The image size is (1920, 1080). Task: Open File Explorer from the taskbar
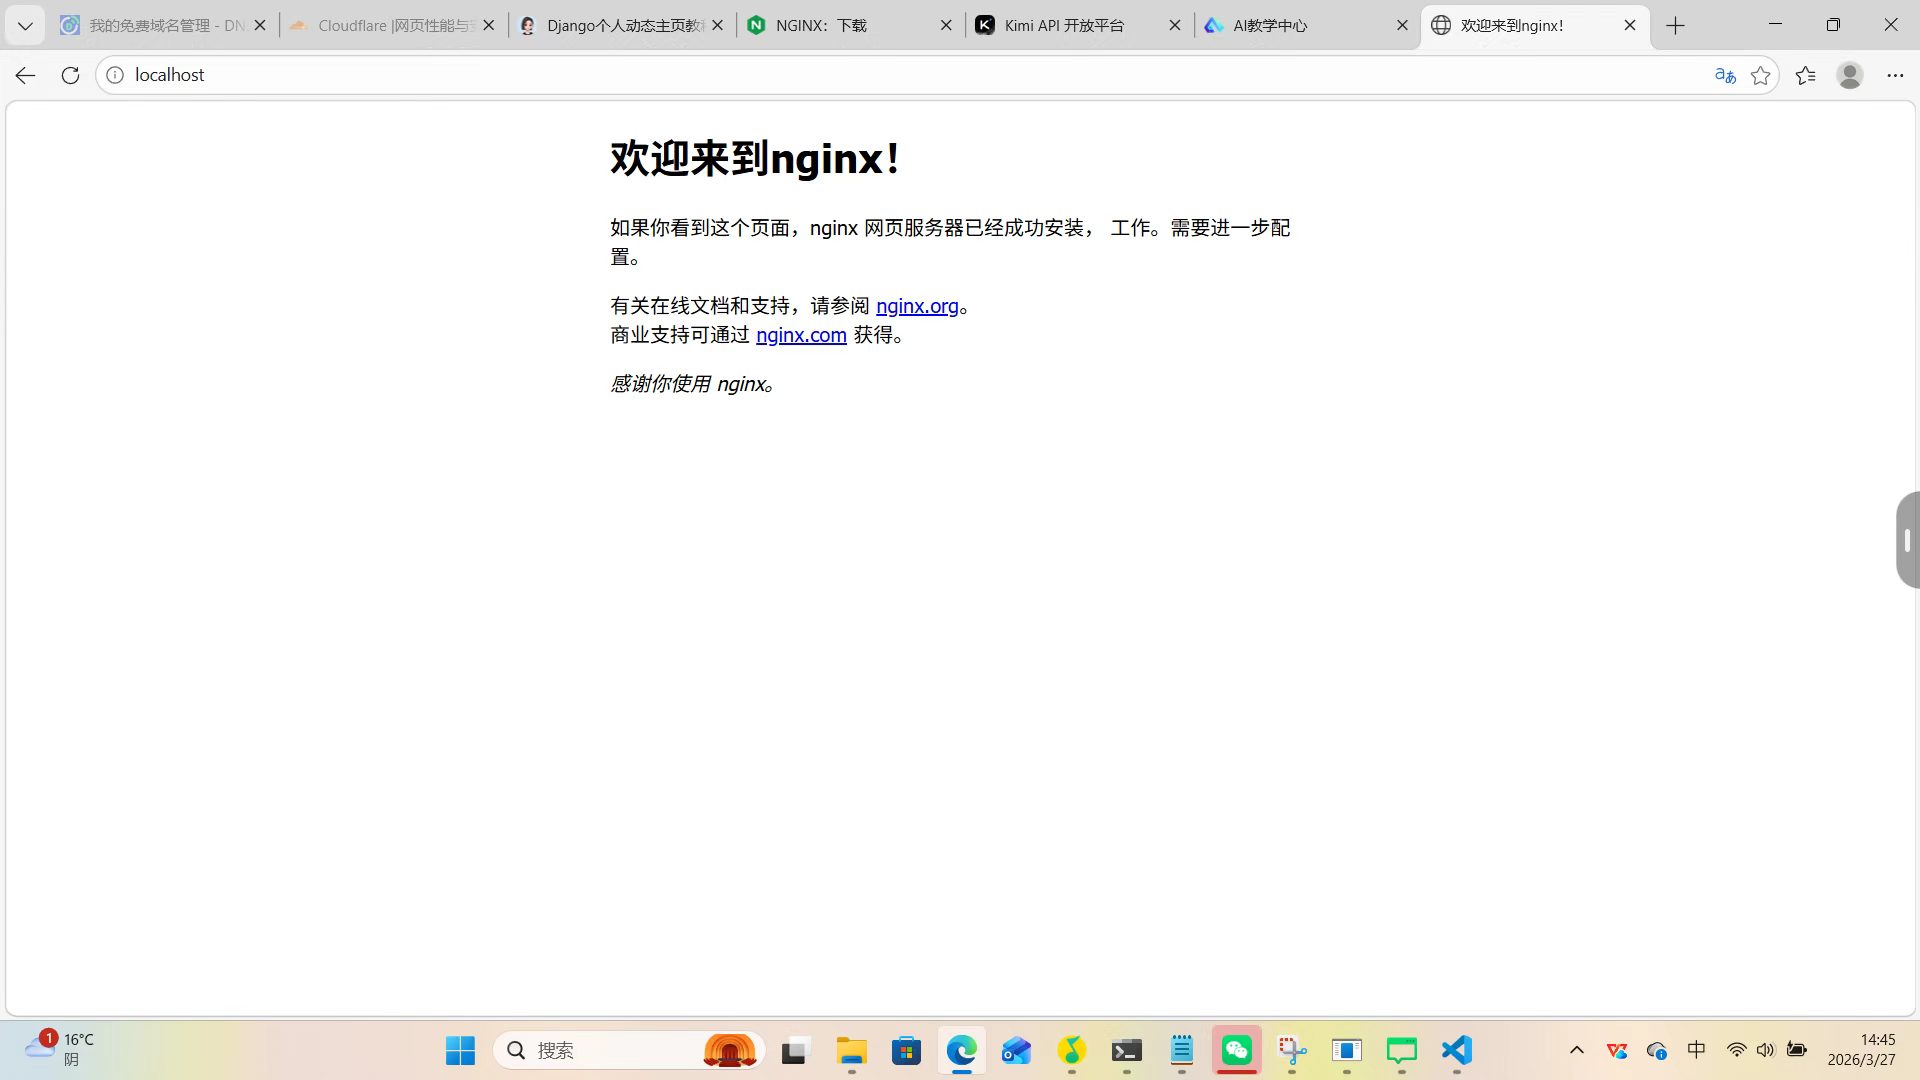(x=851, y=1050)
